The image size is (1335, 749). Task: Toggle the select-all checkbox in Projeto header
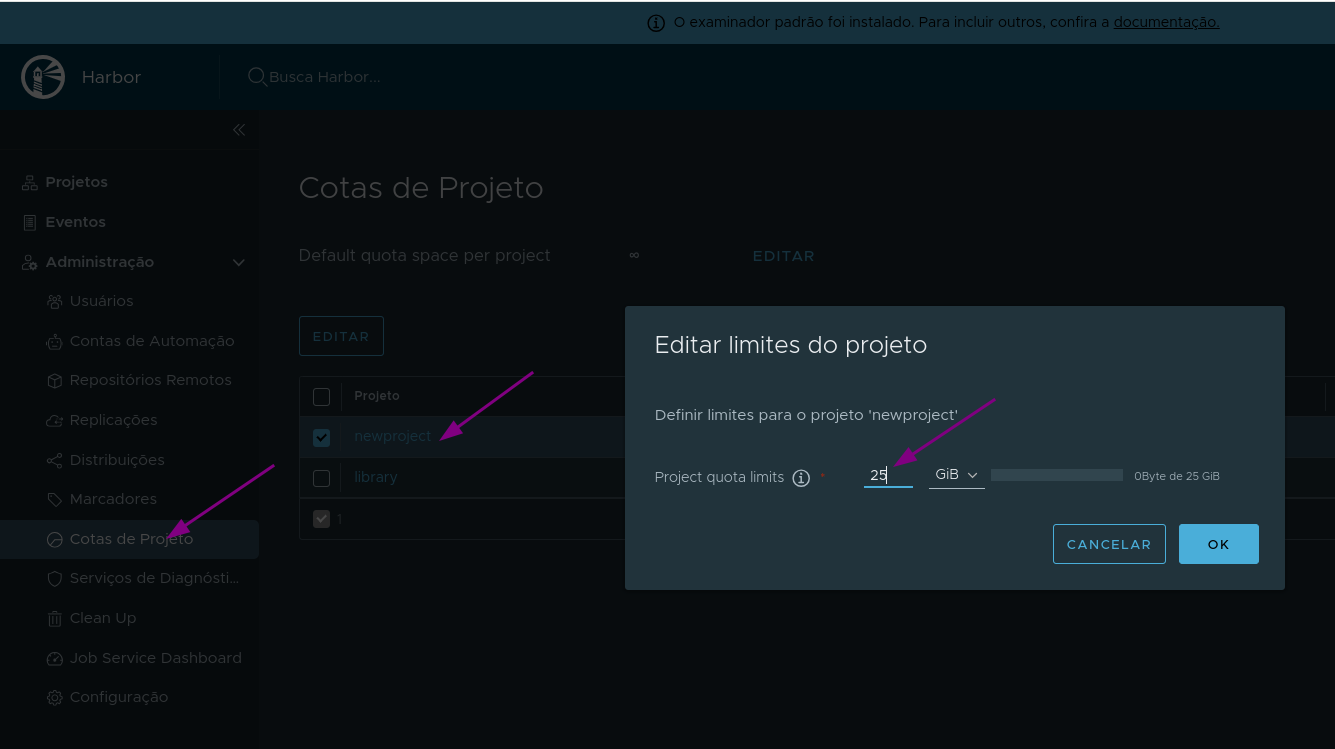321,396
